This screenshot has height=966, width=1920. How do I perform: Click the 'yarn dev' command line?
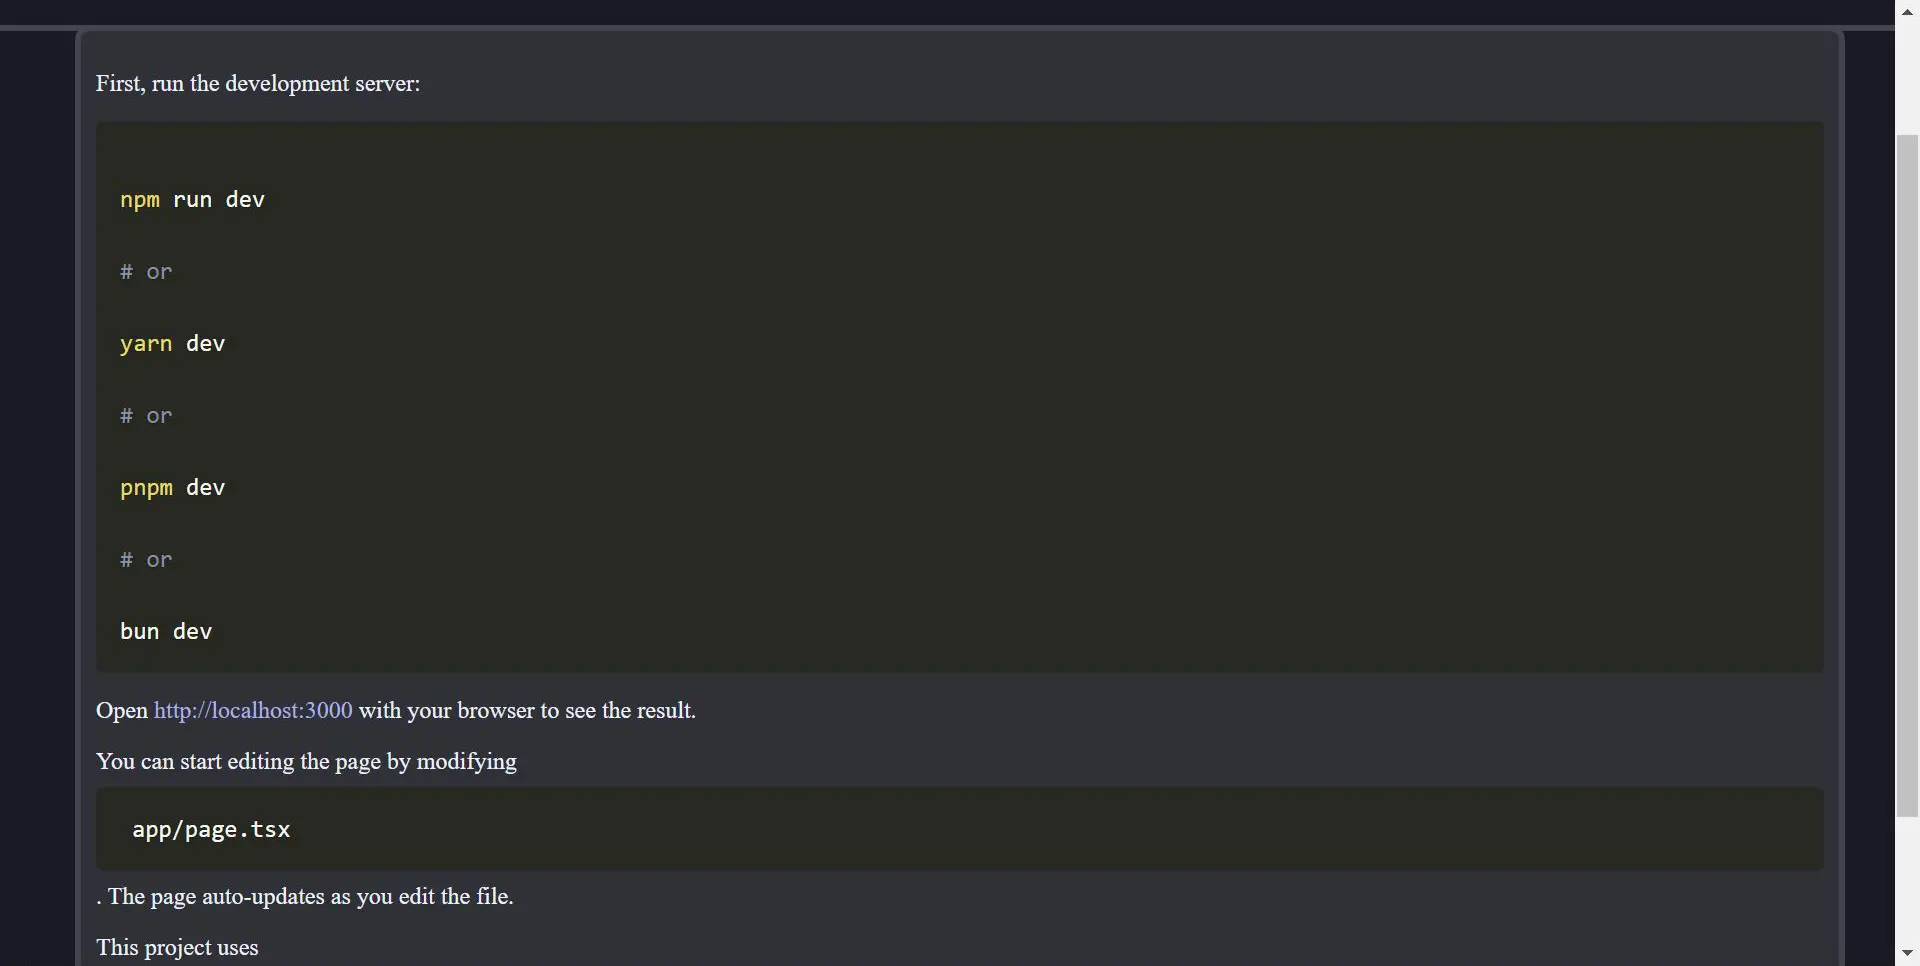(172, 344)
